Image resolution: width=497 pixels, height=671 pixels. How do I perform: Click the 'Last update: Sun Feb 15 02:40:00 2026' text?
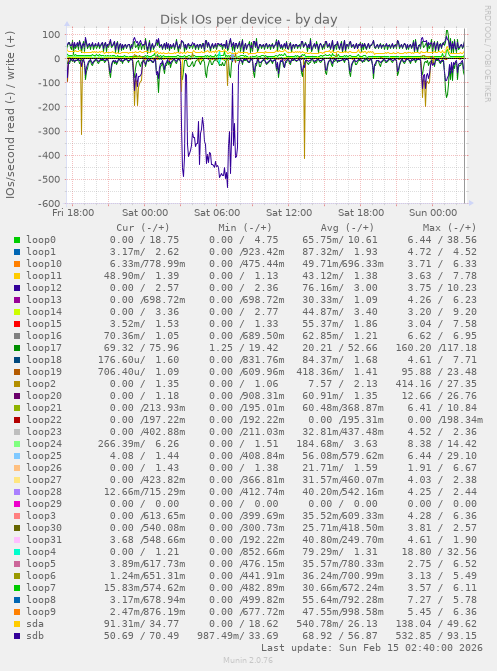point(372,648)
